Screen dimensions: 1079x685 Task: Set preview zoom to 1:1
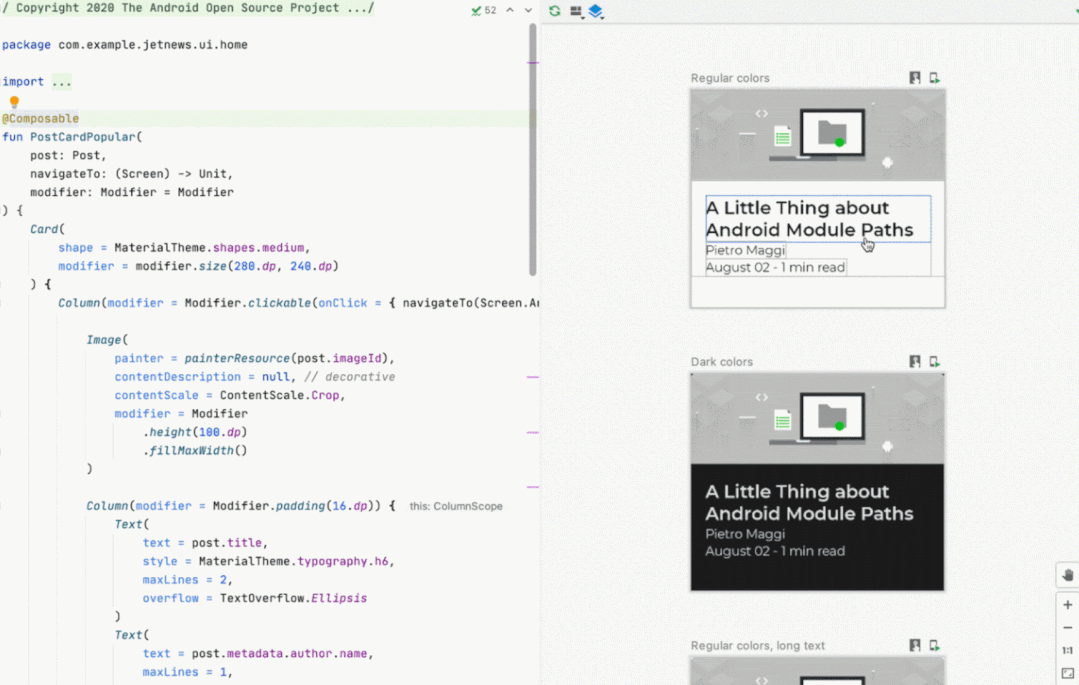pyautogui.click(x=1067, y=651)
